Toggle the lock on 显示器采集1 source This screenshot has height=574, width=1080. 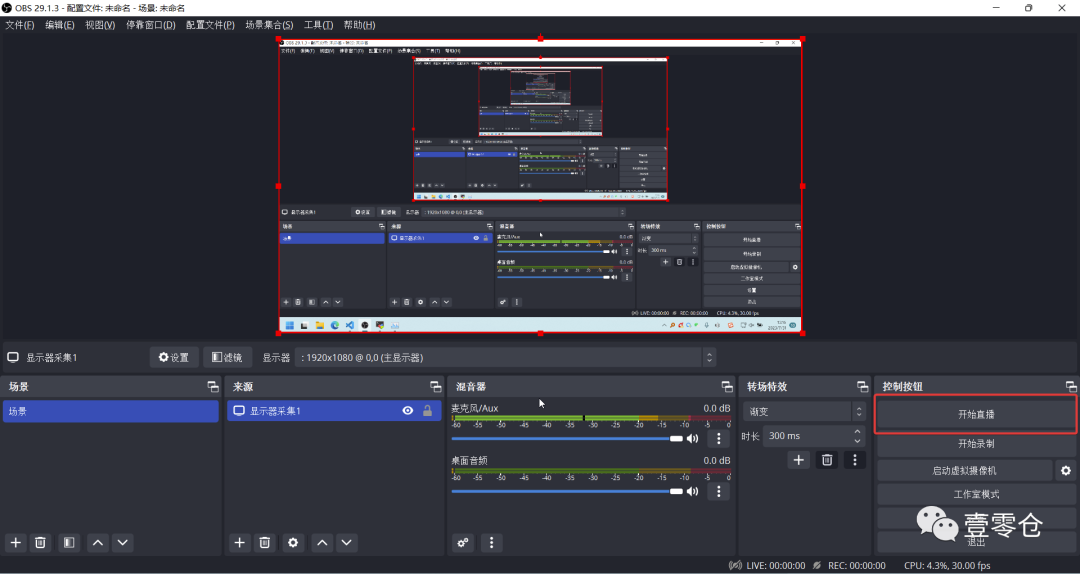pyautogui.click(x=428, y=411)
